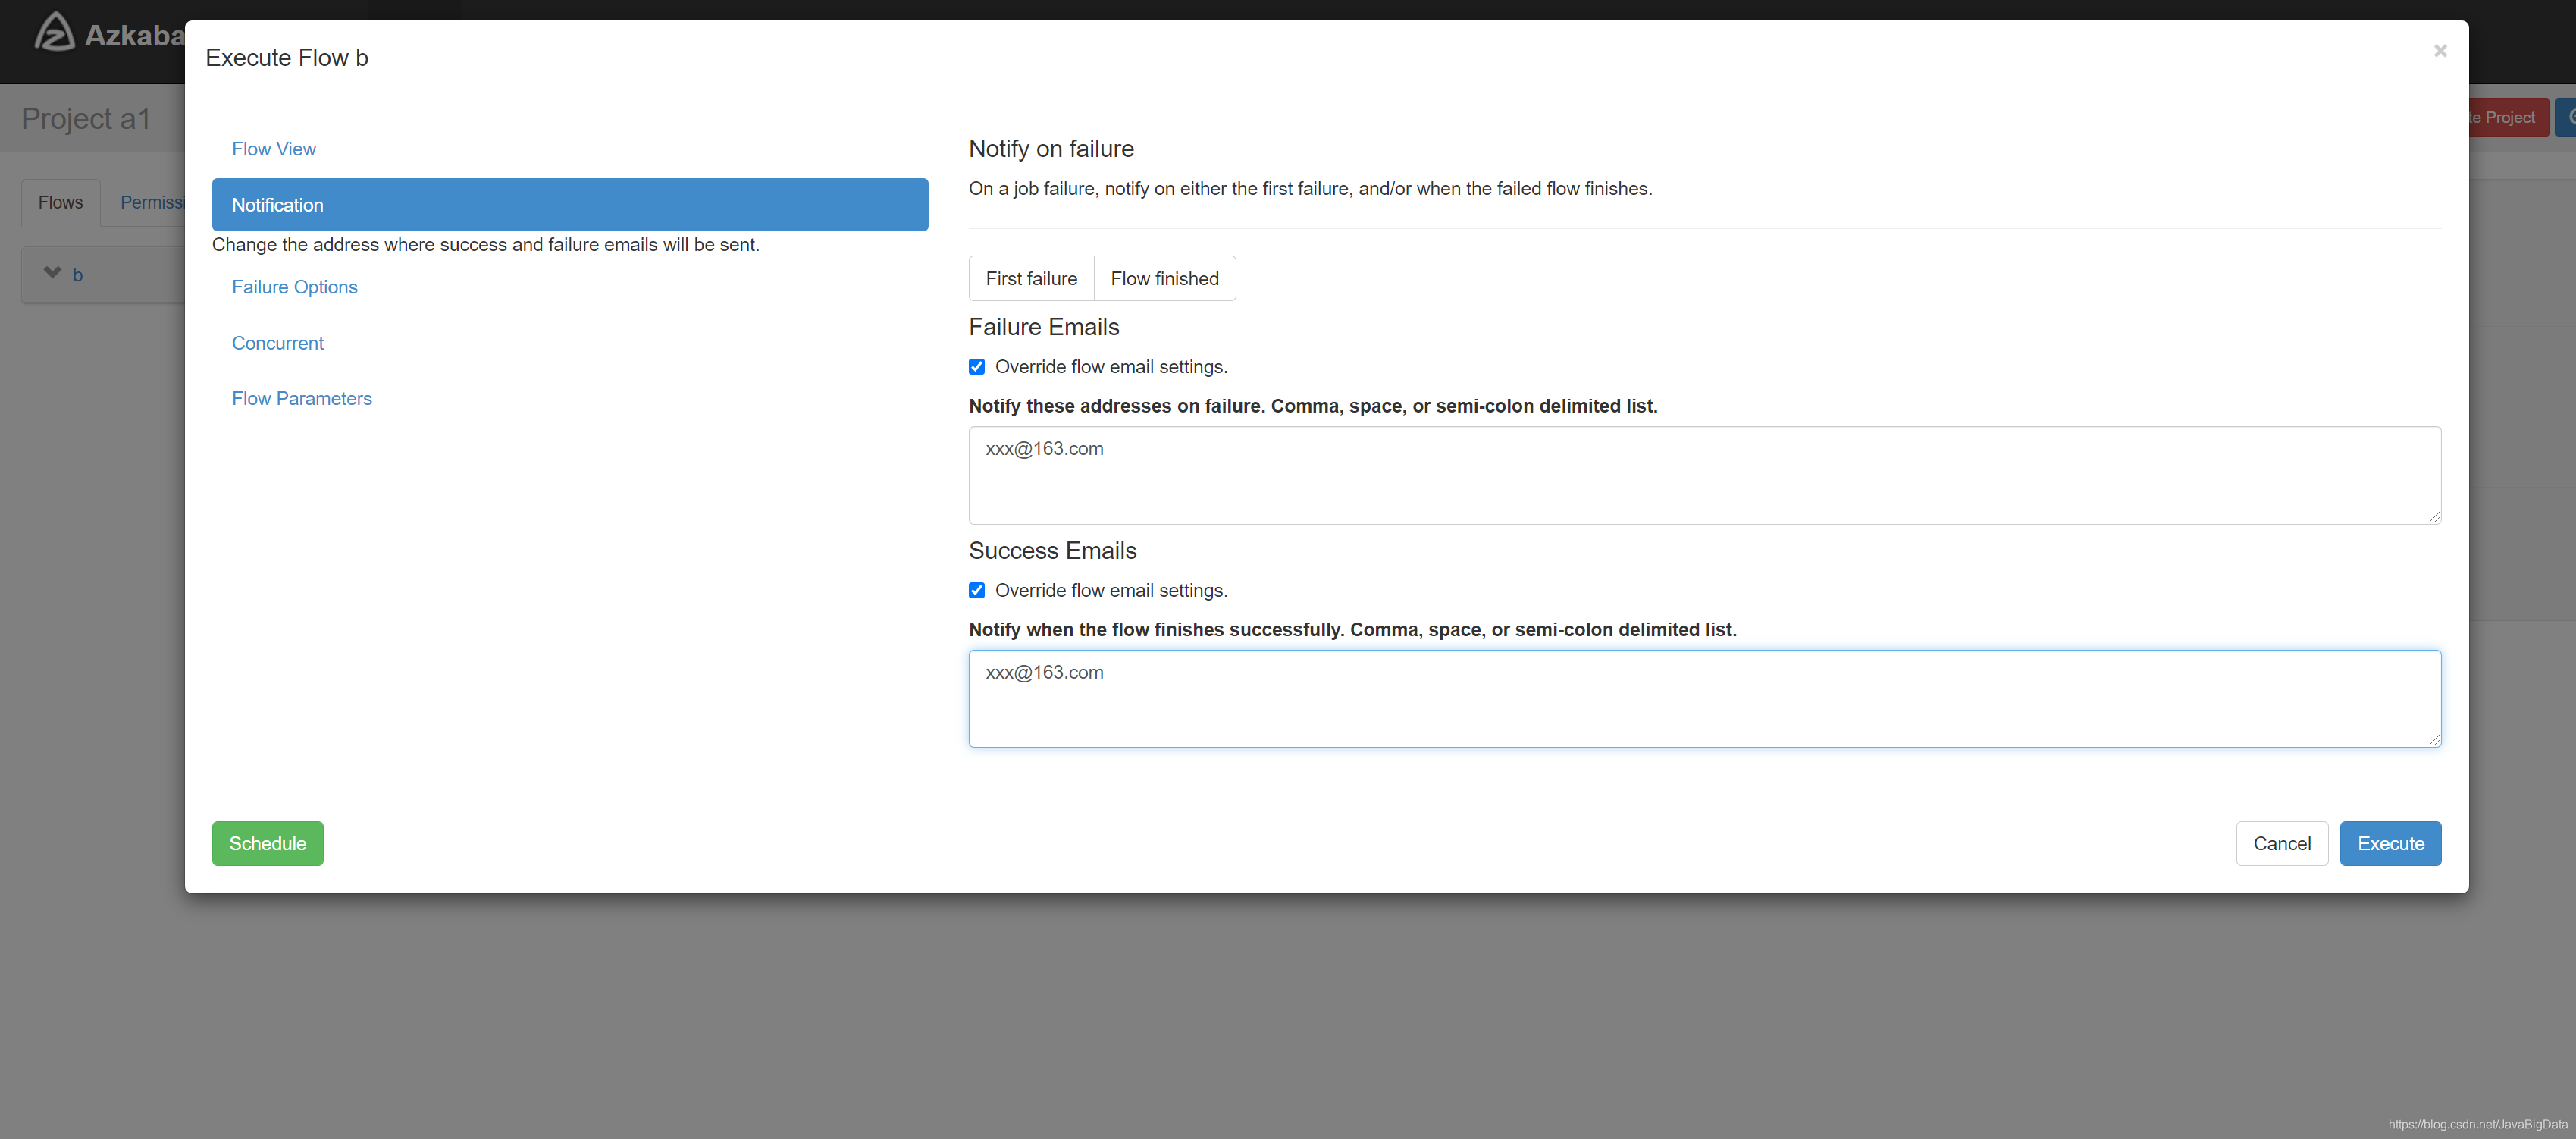Toggle Failure Emails override checkbox
This screenshot has height=1139, width=2576.
point(976,367)
